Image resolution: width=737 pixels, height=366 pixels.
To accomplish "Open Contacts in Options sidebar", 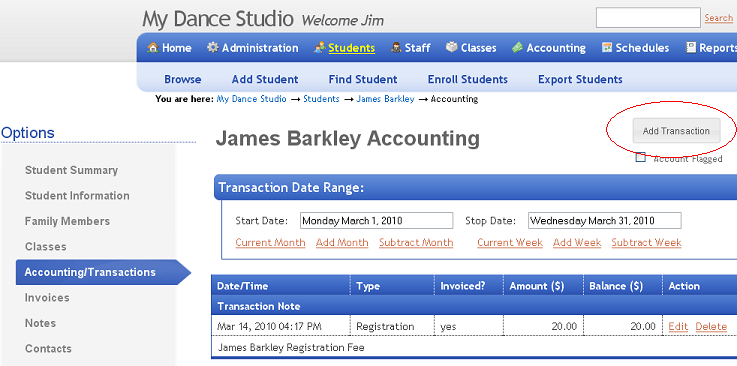I will (x=48, y=349).
